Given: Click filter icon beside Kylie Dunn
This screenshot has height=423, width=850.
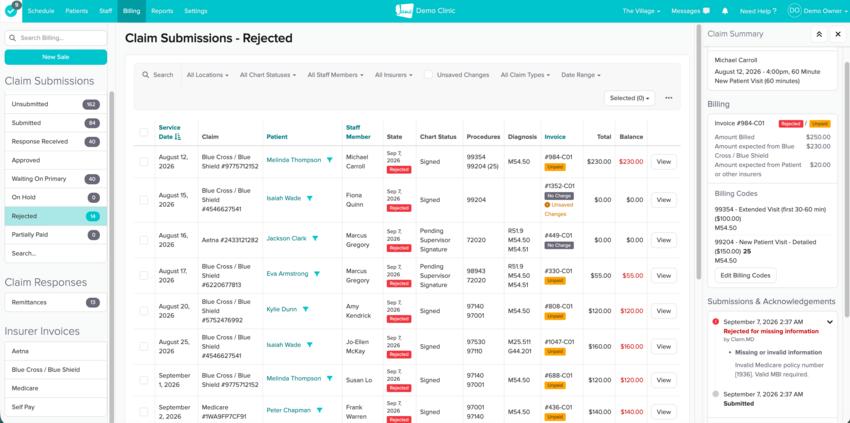Looking at the screenshot, I should 305,309.
